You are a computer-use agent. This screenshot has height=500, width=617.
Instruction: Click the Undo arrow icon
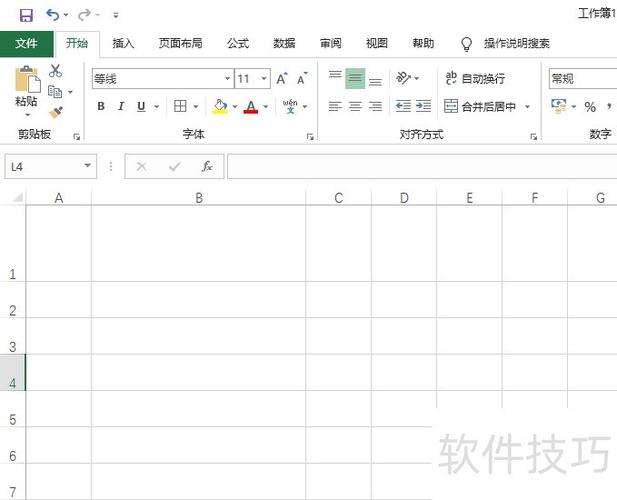(53, 15)
